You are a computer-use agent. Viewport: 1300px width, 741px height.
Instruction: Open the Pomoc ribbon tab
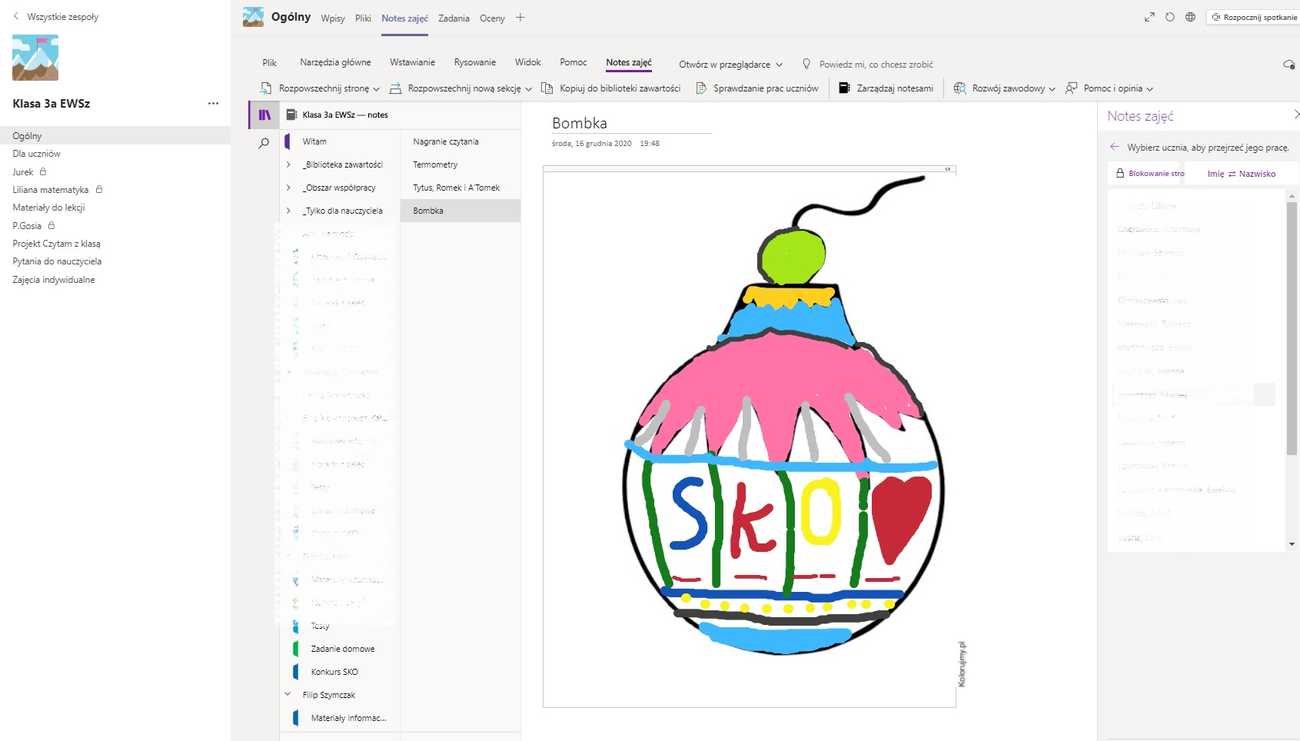point(573,63)
